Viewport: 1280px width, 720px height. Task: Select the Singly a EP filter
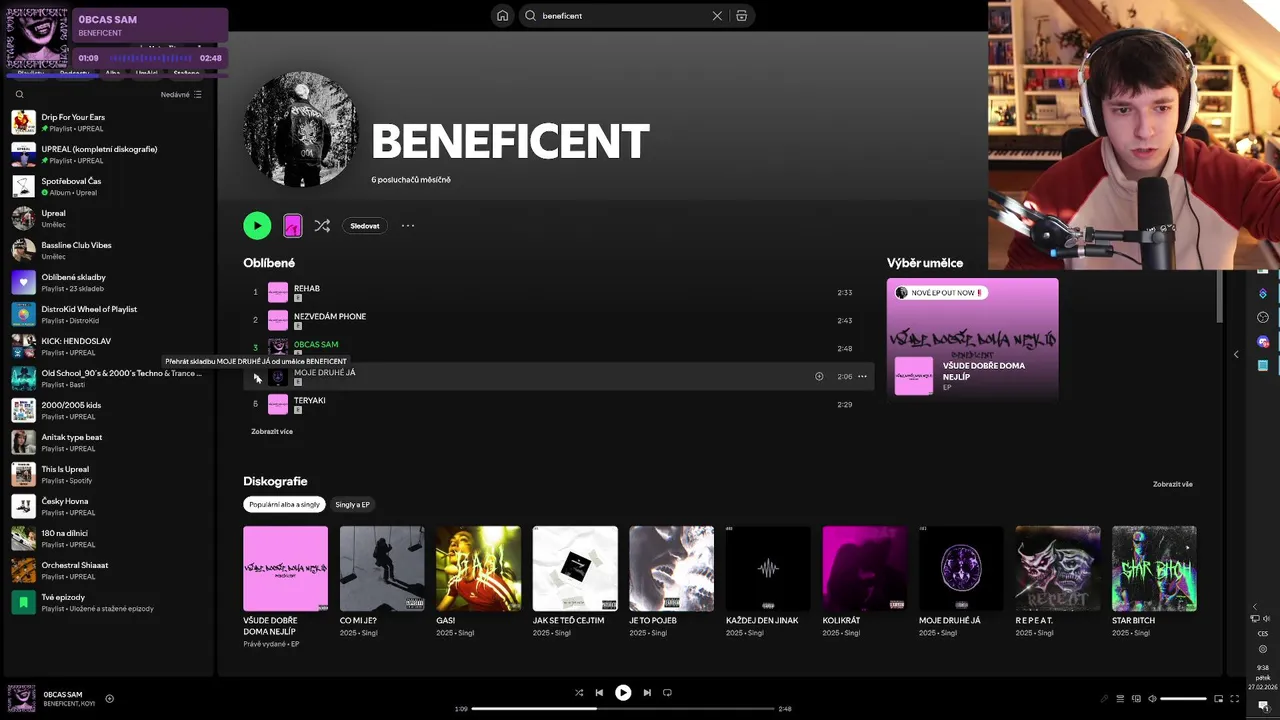coord(352,505)
